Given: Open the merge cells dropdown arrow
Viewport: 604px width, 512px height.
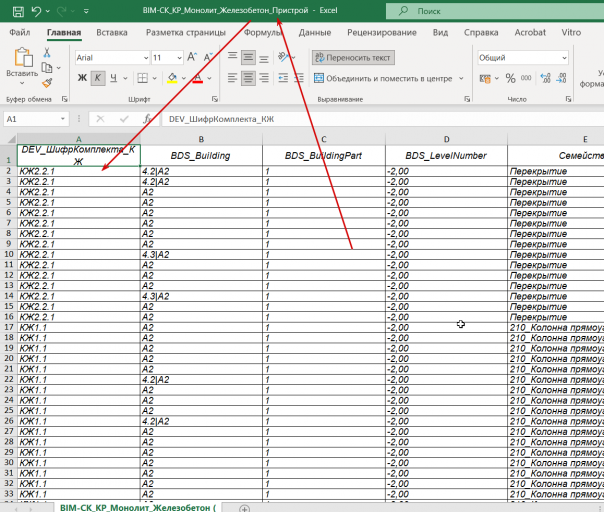Looking at the screenshot, I should tap(461, 78).
